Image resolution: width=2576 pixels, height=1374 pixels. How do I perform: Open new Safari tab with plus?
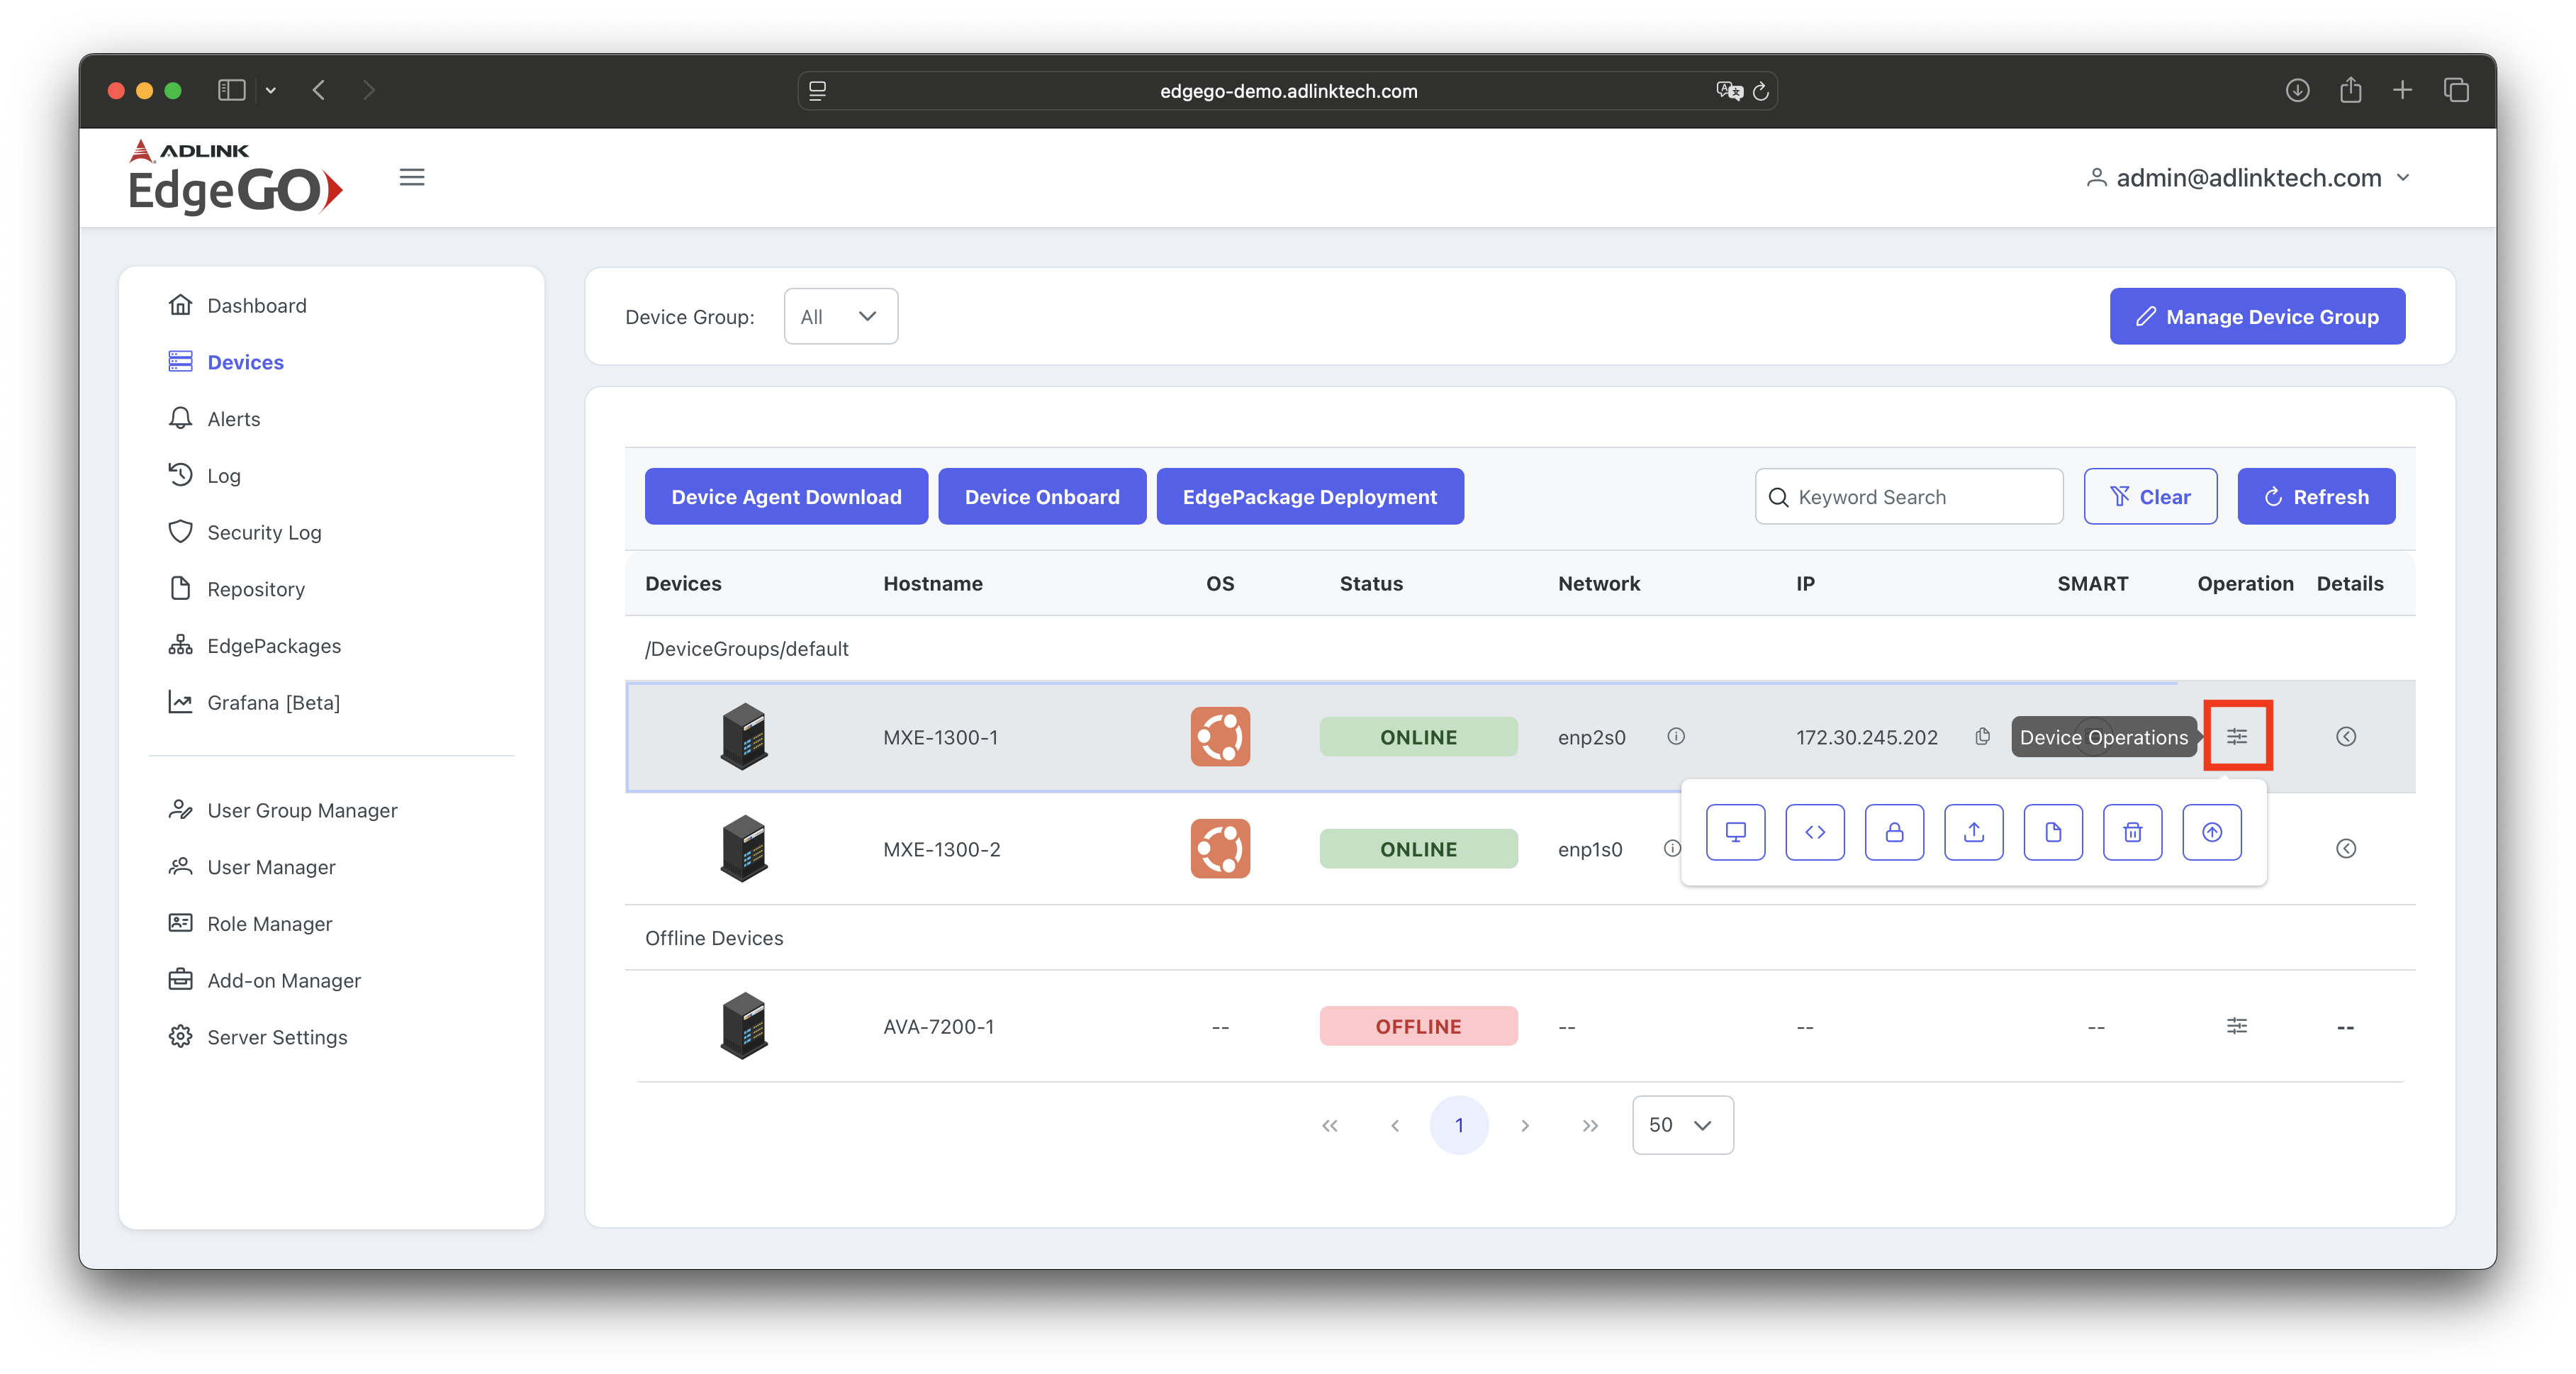[x=2402, y=90]
